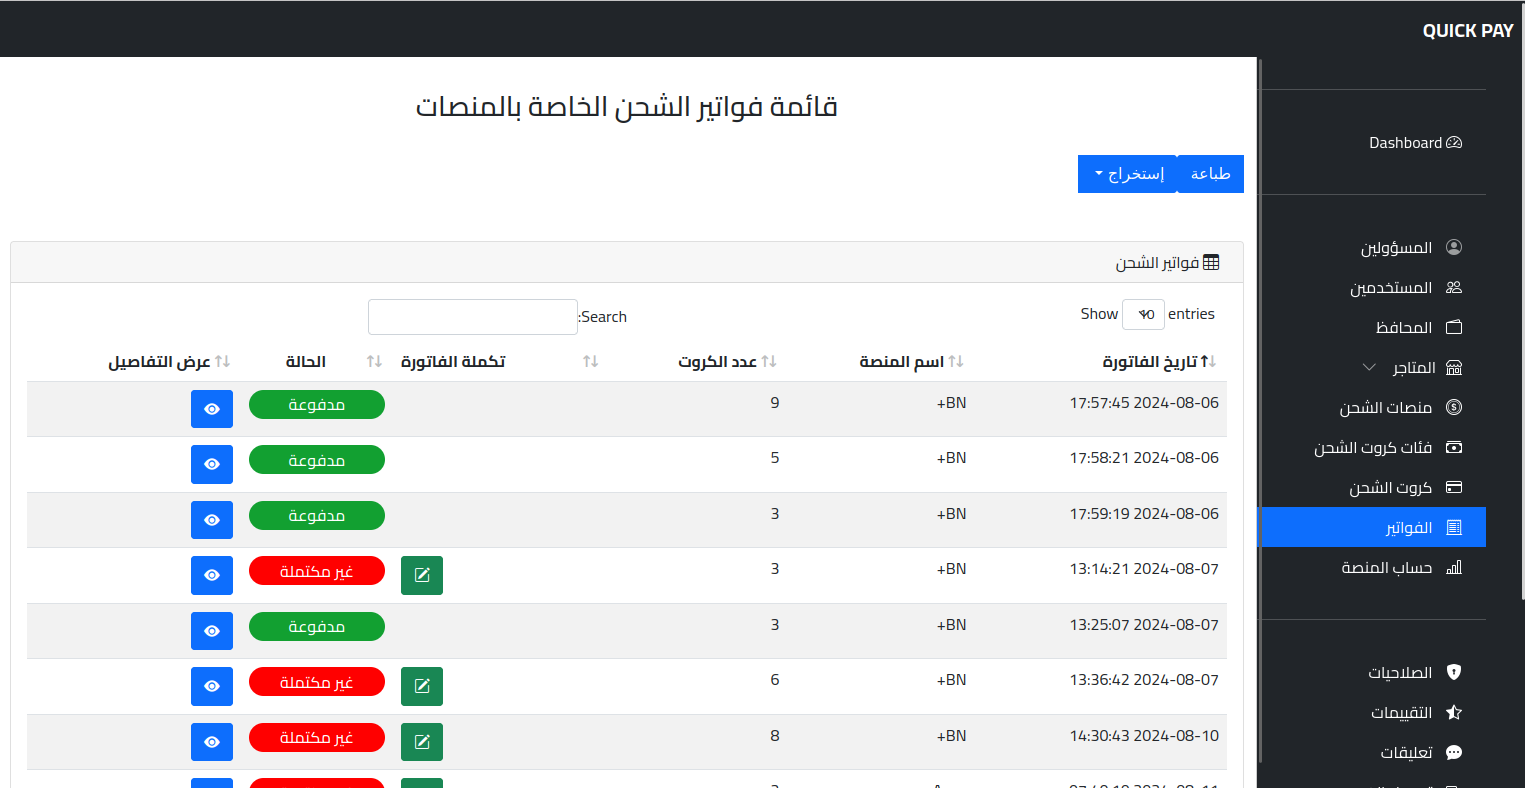Viewport: 1525px width, 788px height.
Task: Open the eye icon for invoice 13:25:07
Action: tap(211, 631)
